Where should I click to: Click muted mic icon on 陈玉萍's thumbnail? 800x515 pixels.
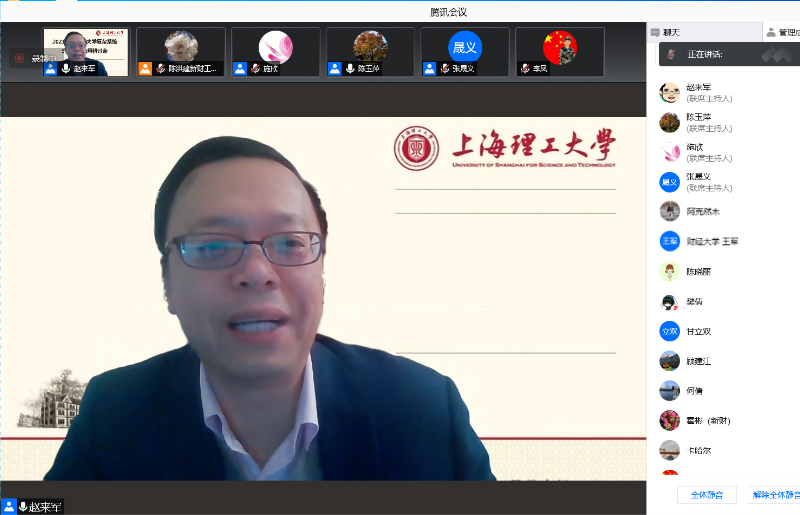coord(350,69)
